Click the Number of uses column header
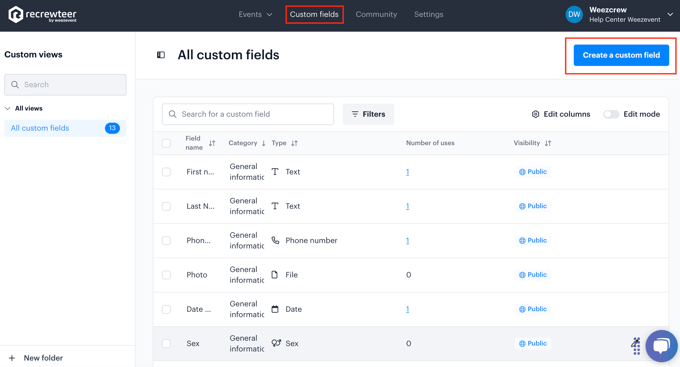The width and height of the screenshot is (680, 367). pos(430,143)
